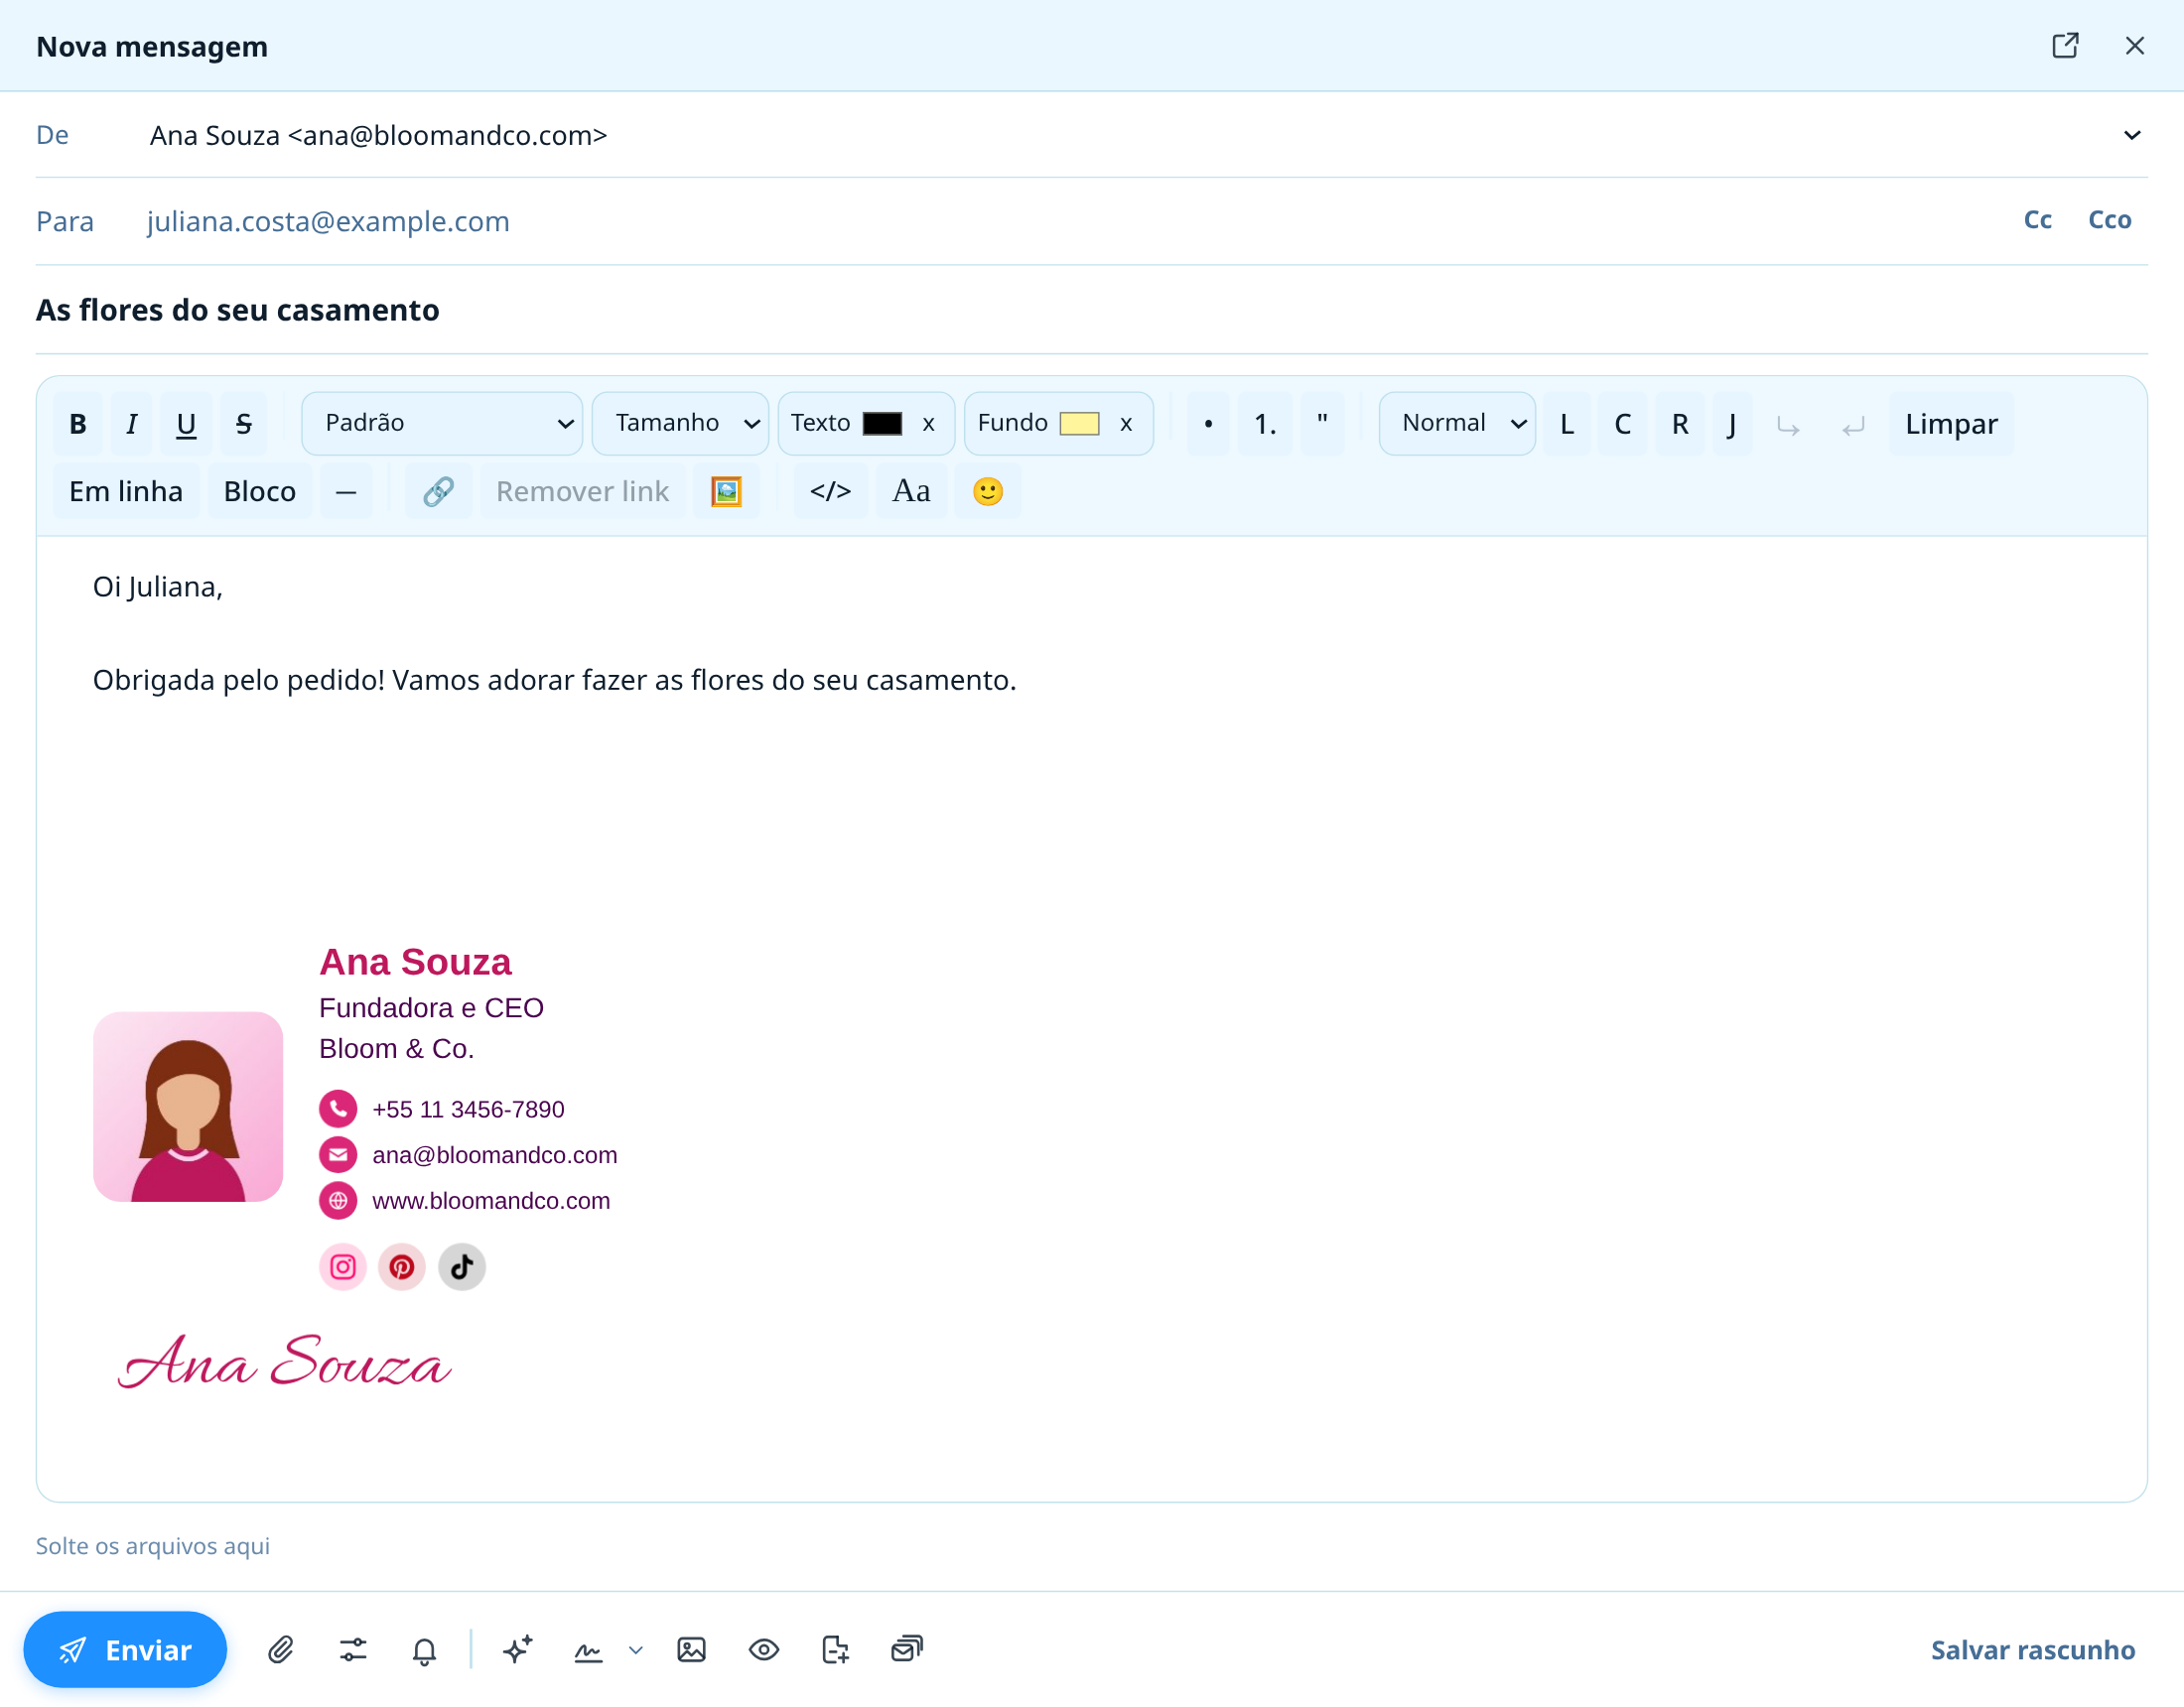Screen dimensions: 2184x1707
Task: Open the Tamanho size dropdown
Action: [680, 423]
